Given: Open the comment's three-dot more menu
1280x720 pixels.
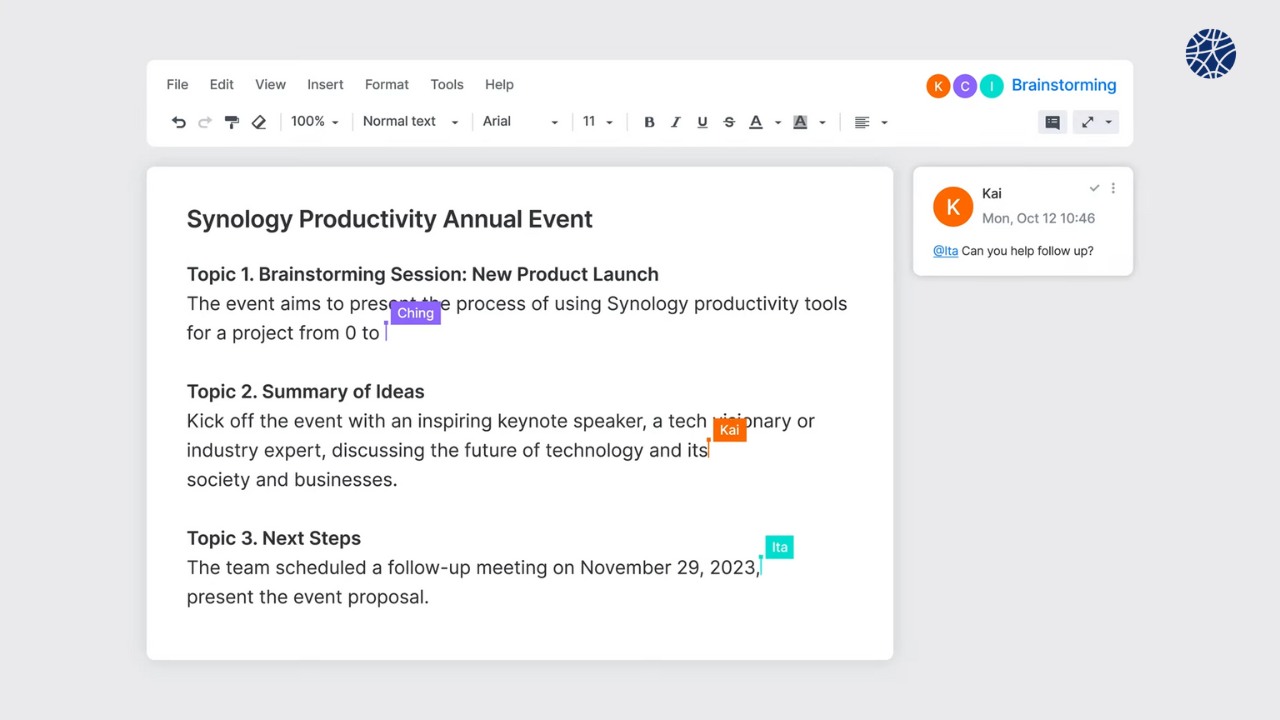Looking at the screenshot, I should (1113, 188).
